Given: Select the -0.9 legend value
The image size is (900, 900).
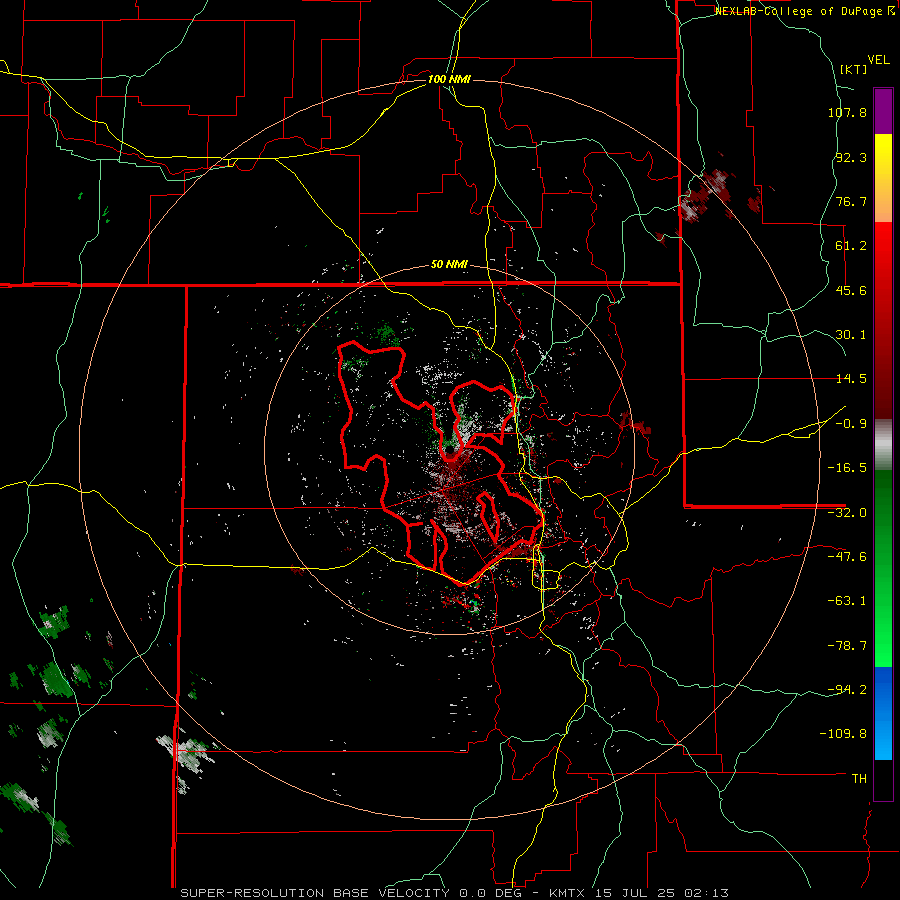Looking at the screenshot, I should point(847,424).
